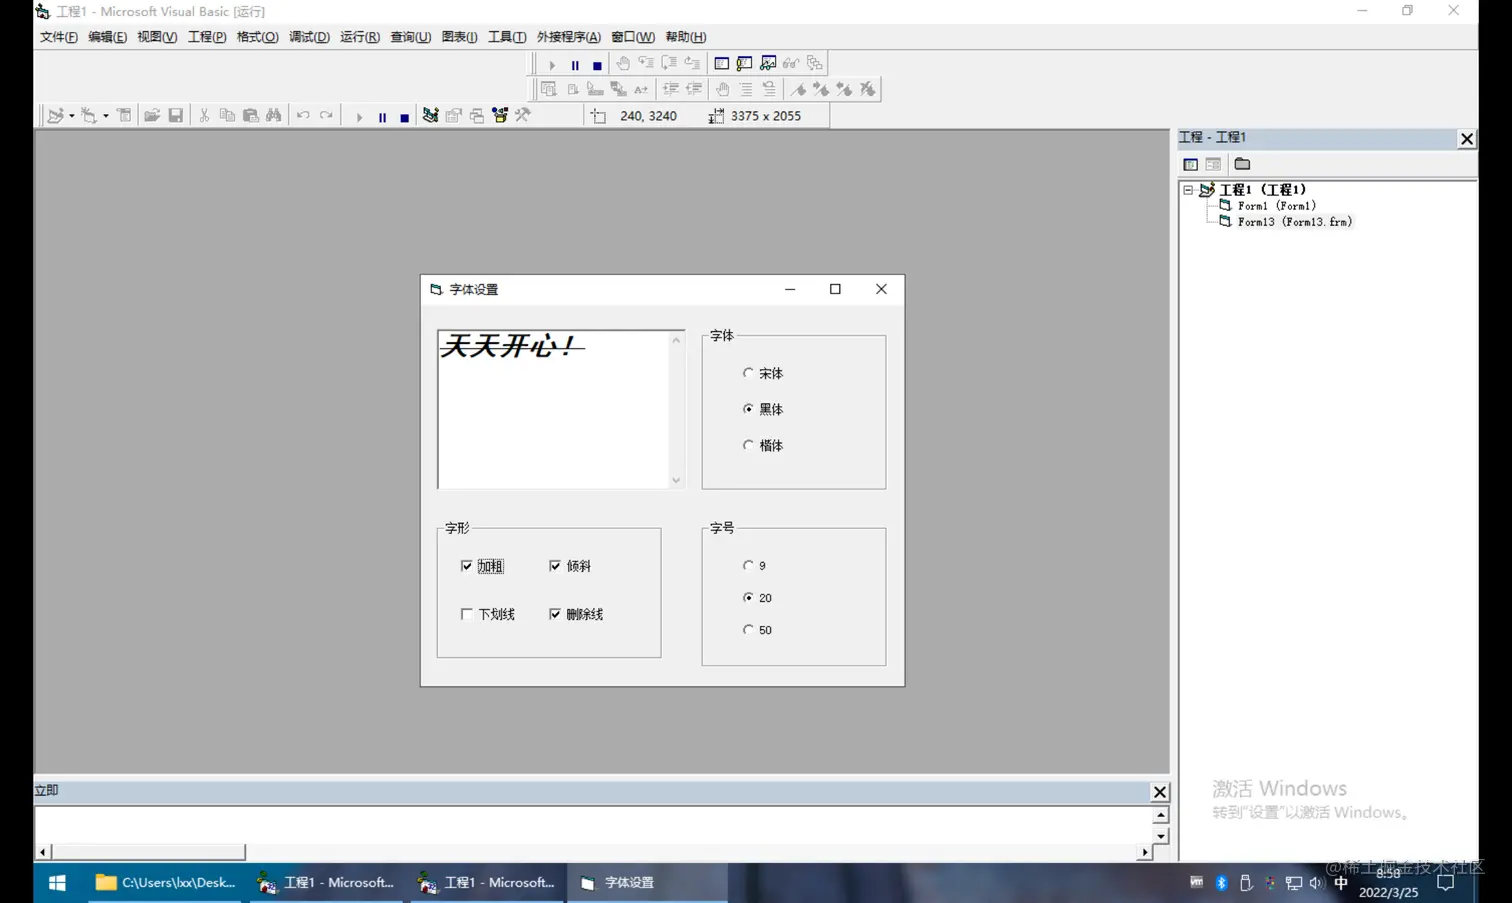Uncheck the 加粗 bold checkbox
Viewport: 1512px width, 903px height.
point(482,566)
